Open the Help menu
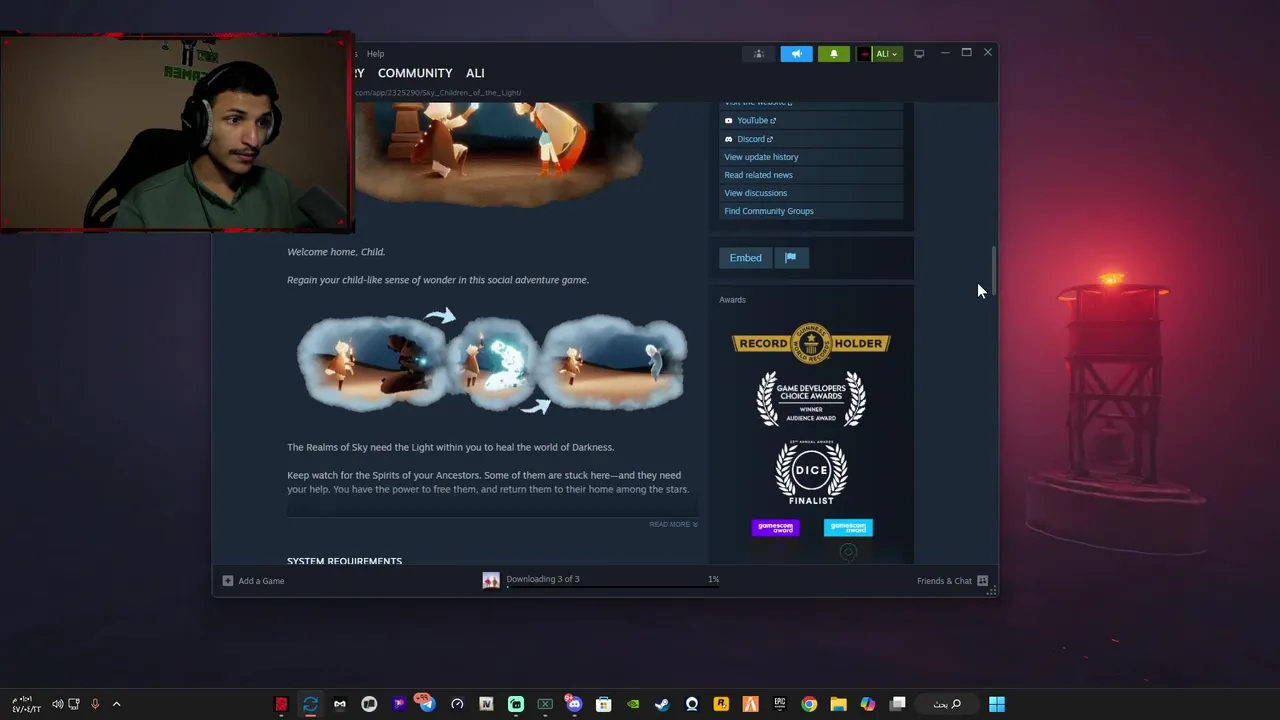Screen dimensions: 1280x720 [x=375, y=54]
